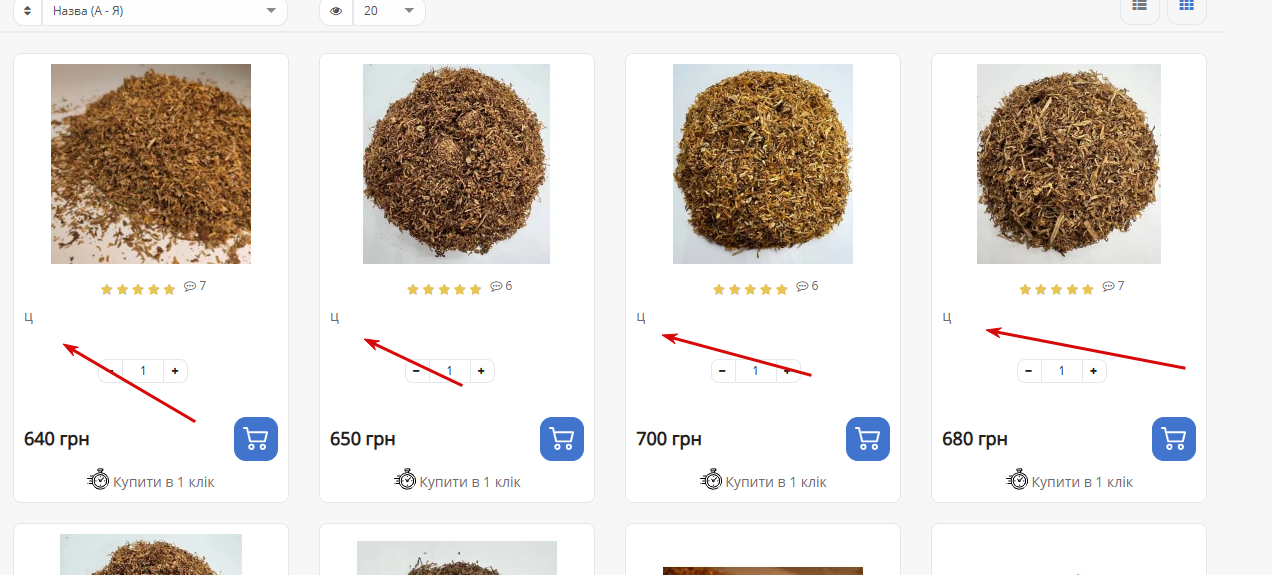Buy the 650 грн product in 1 click

pyautogui.click(x=457, y=481)
